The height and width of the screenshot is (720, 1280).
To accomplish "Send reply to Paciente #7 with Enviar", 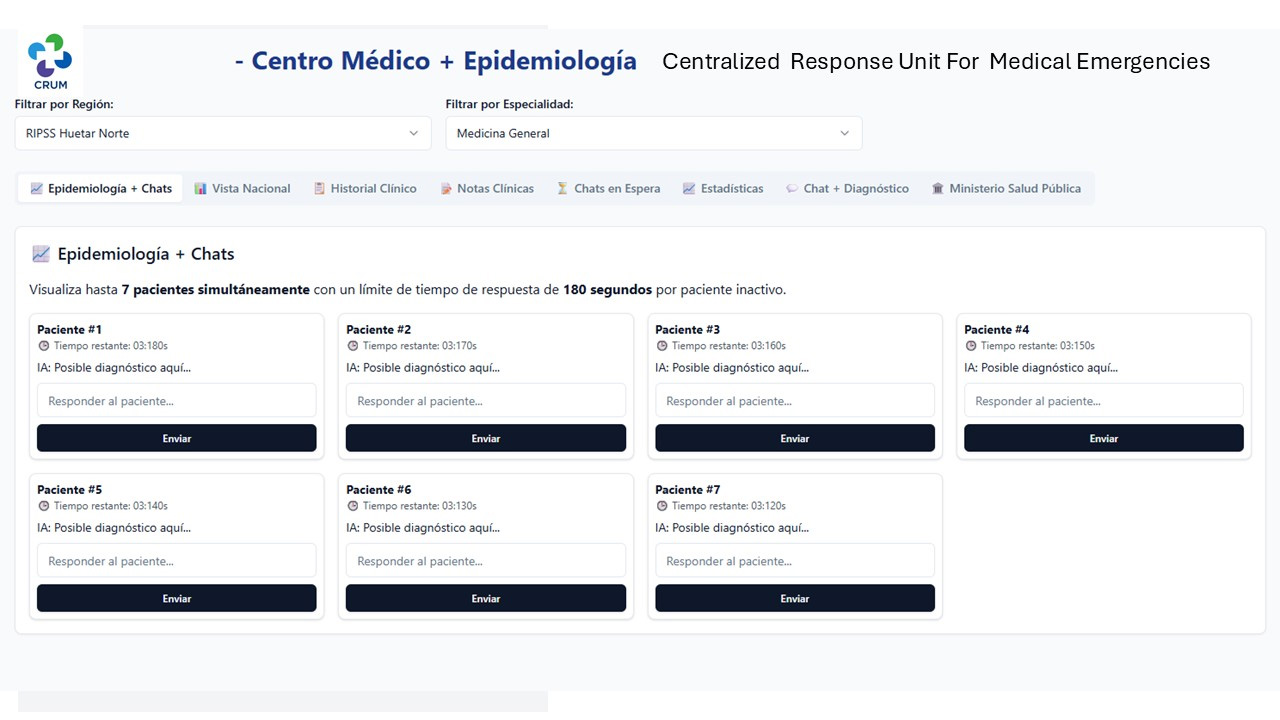I will [794, 598].
